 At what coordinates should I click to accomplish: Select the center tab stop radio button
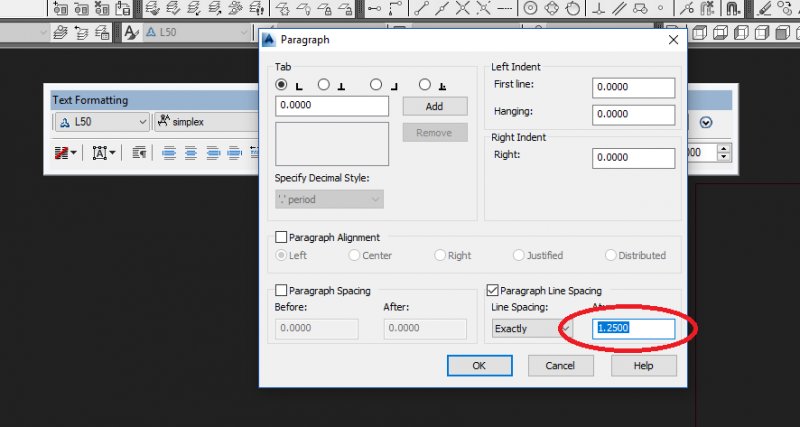click(x=323, y=85)
